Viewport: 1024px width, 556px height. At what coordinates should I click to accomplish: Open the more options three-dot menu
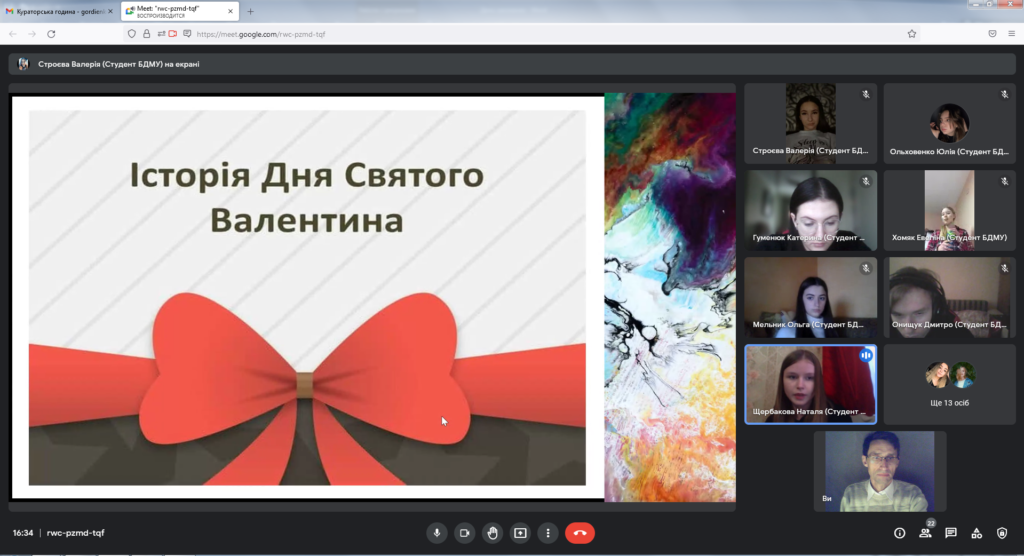(x=548, y=533)
